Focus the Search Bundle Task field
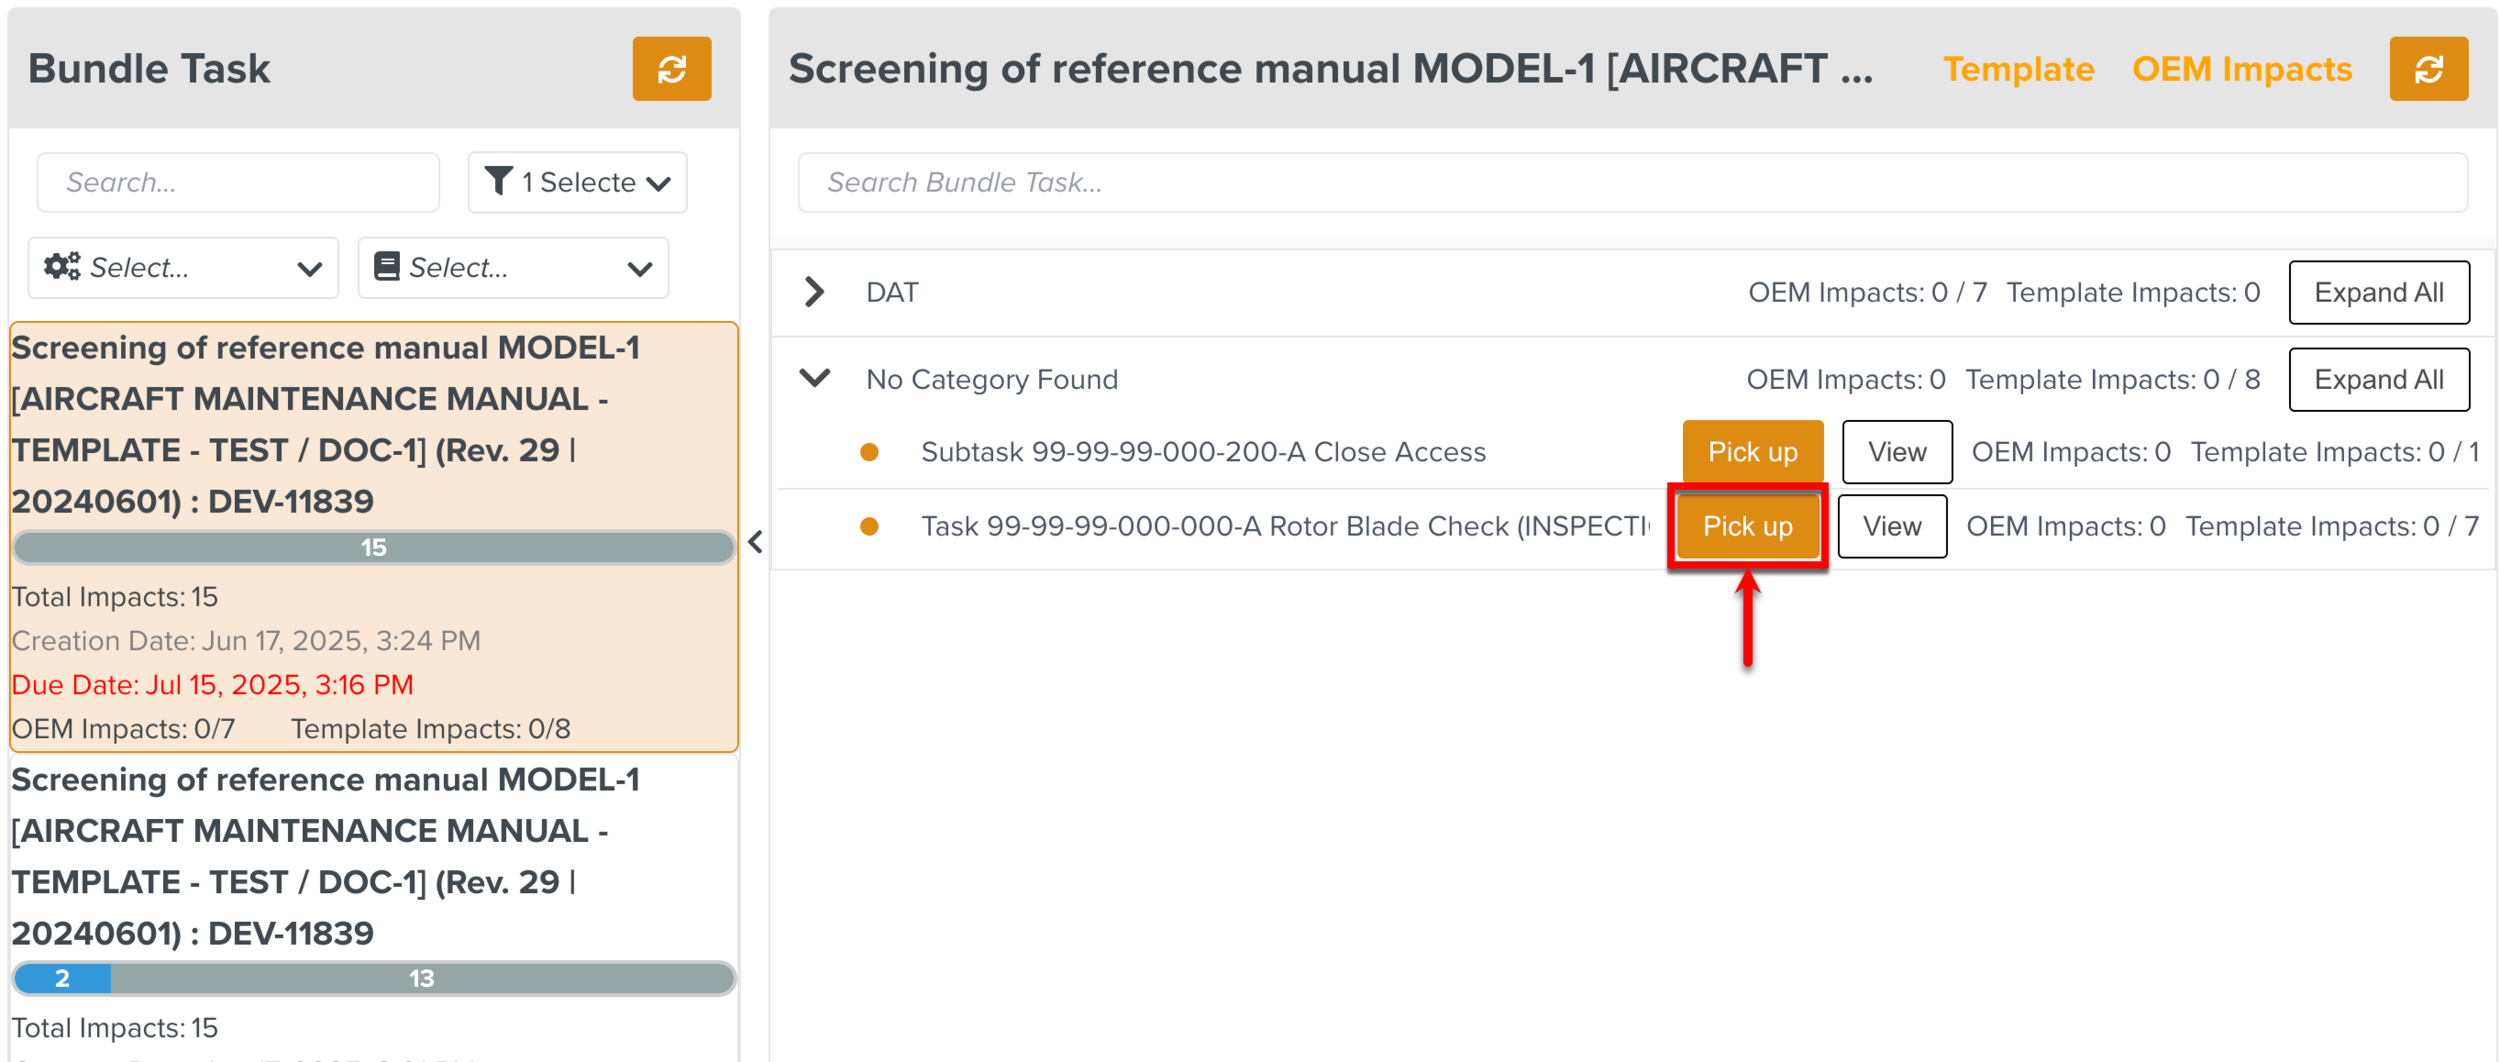 click(x=1631, y=182)
